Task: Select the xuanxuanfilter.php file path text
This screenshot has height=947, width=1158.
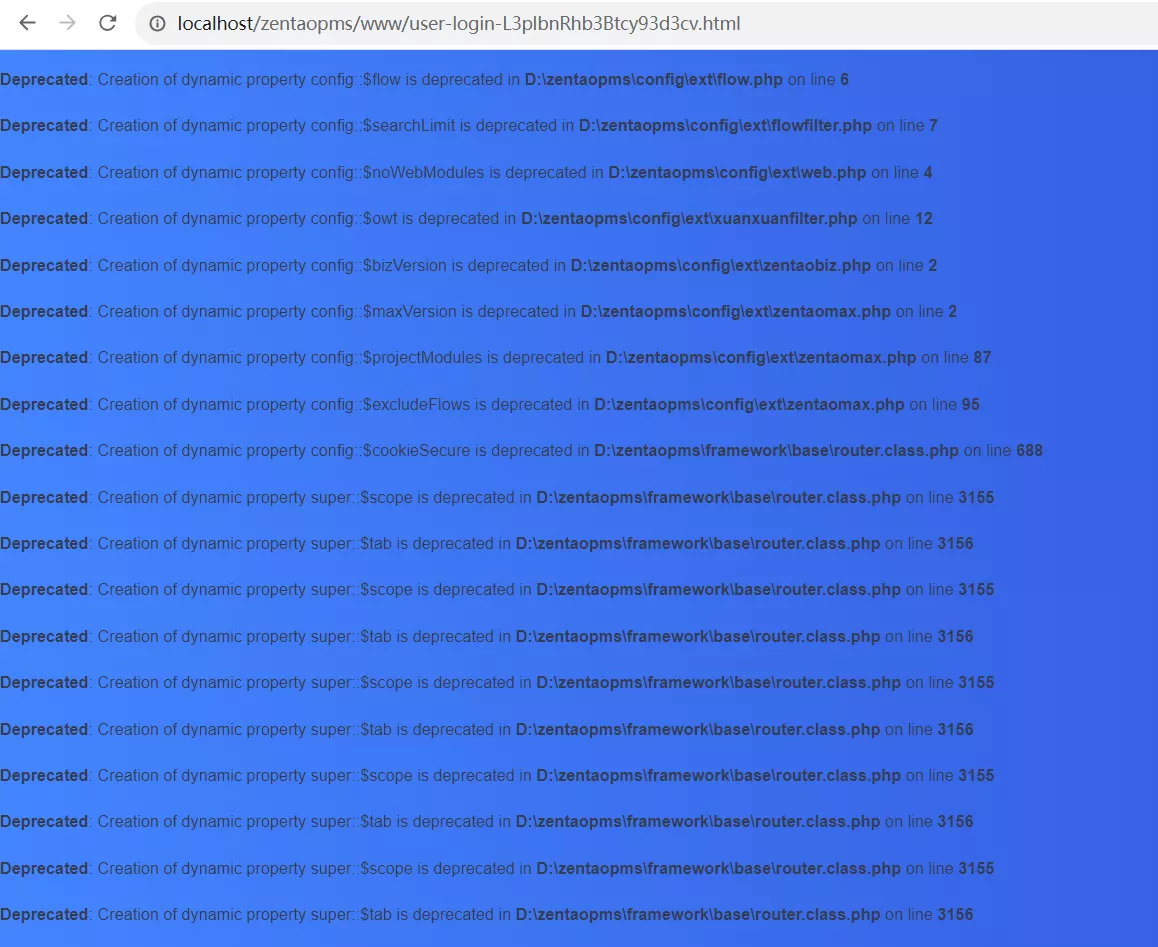Action: coord(689,219)
